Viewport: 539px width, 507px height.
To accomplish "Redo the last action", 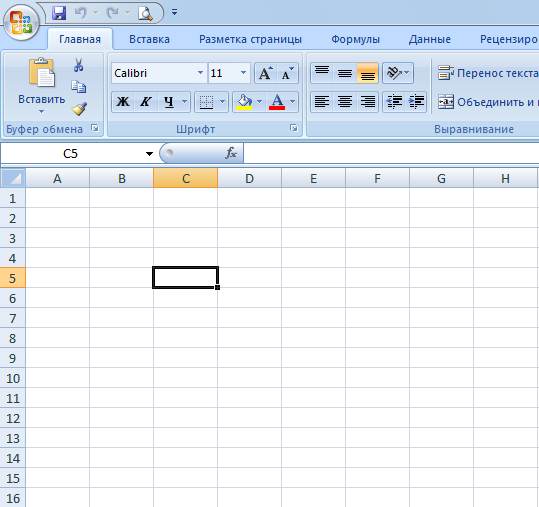I will click(112, 13).
